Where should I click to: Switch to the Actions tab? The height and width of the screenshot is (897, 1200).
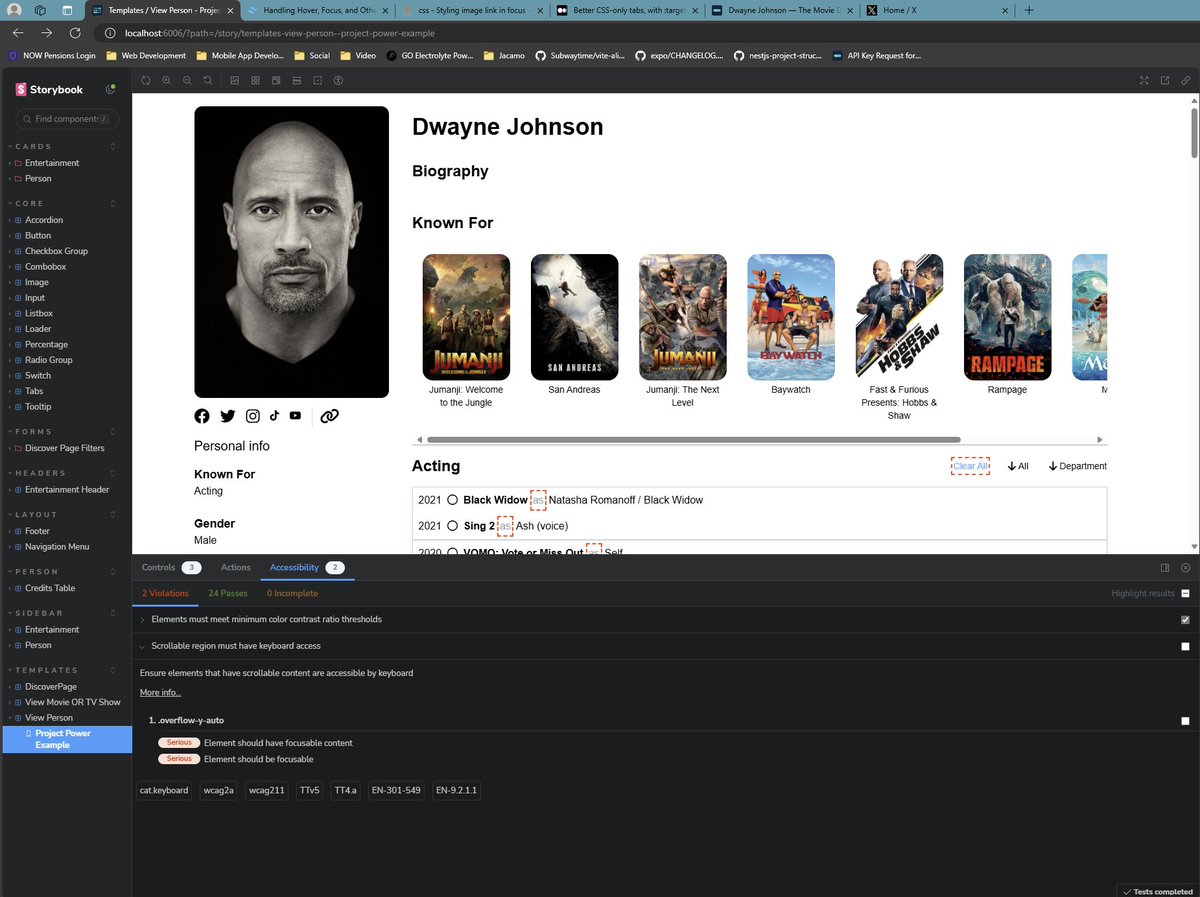click(x=236, y=567)
